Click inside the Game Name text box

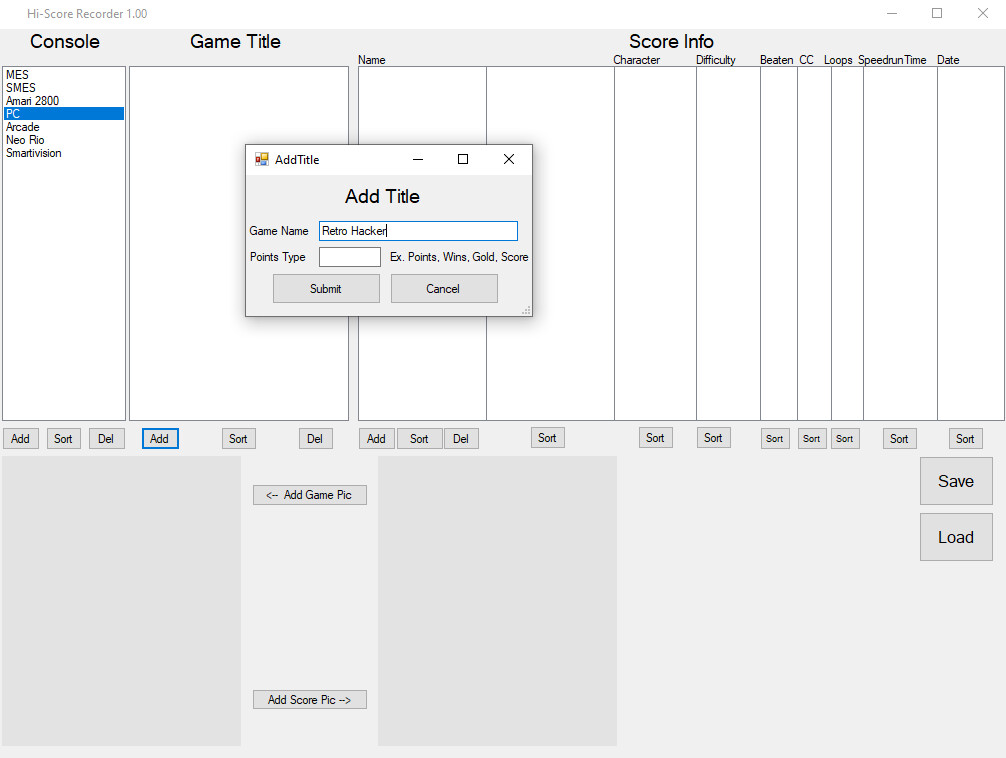point(418,231)
